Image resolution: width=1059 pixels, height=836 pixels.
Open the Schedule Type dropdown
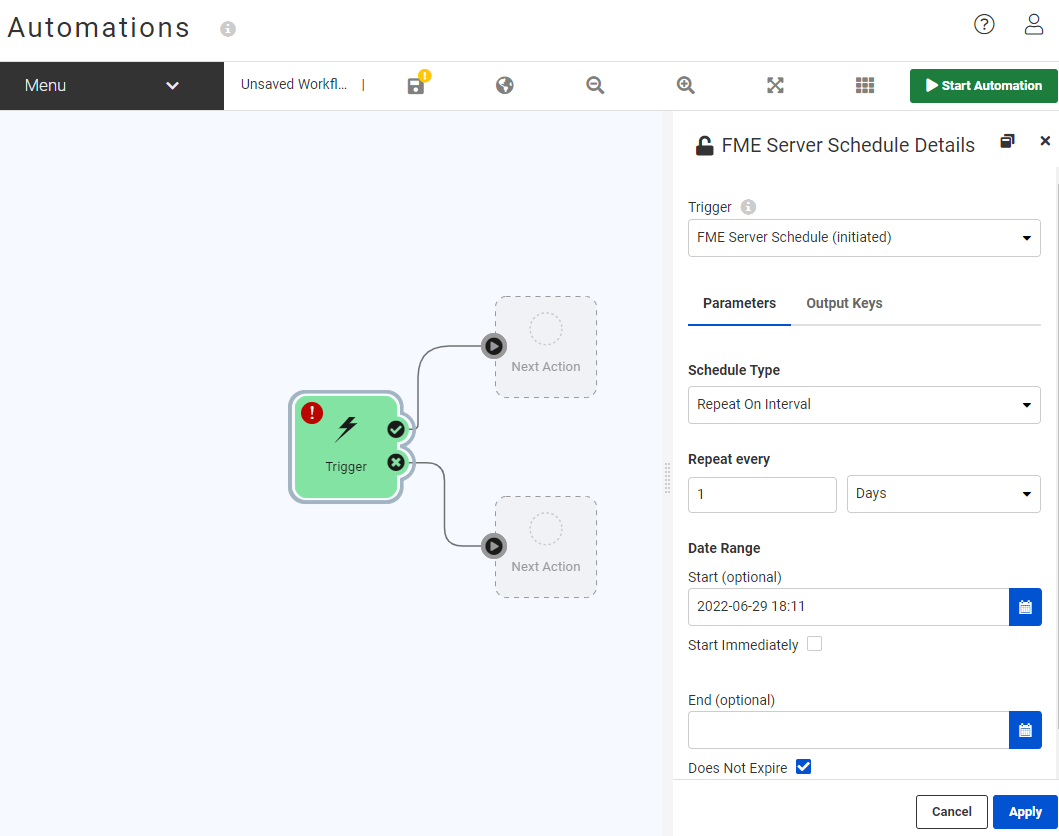(x=864, y=405)
